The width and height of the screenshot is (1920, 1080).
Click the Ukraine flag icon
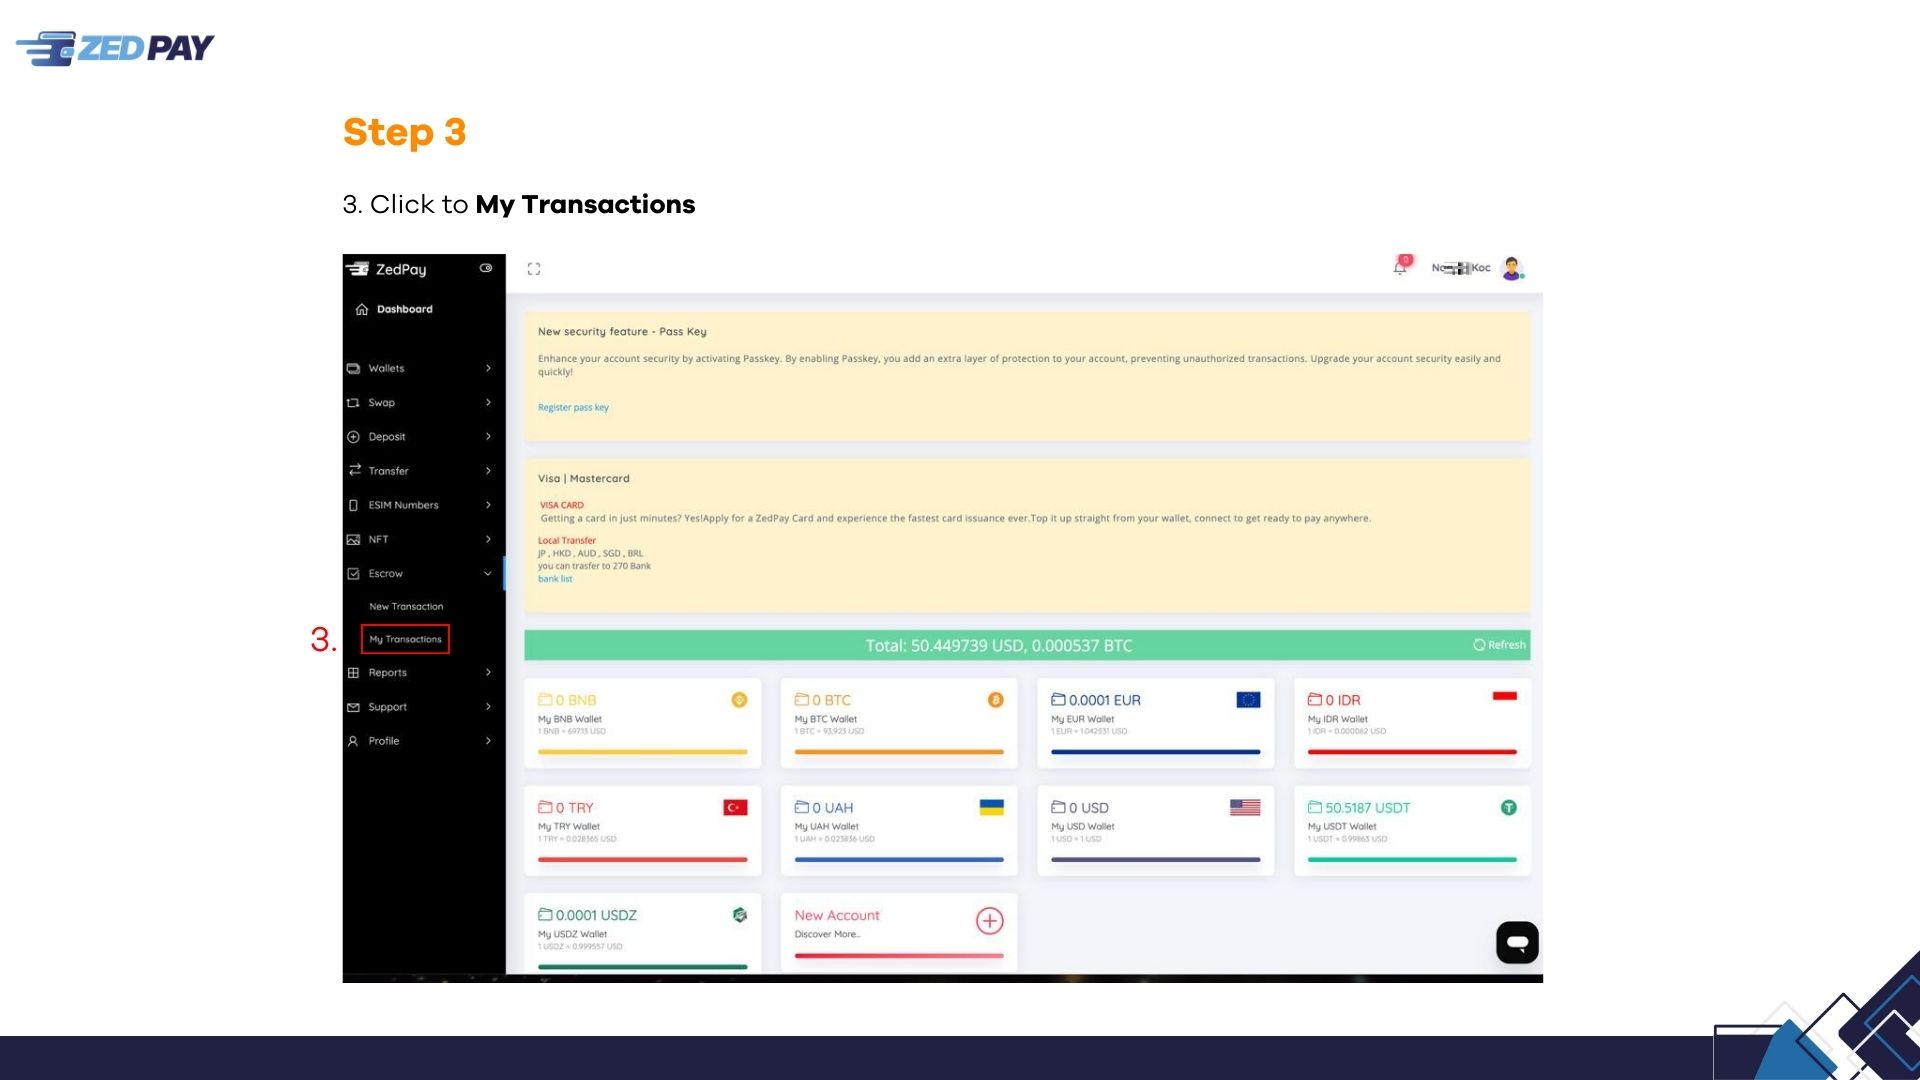pos(992,807)
